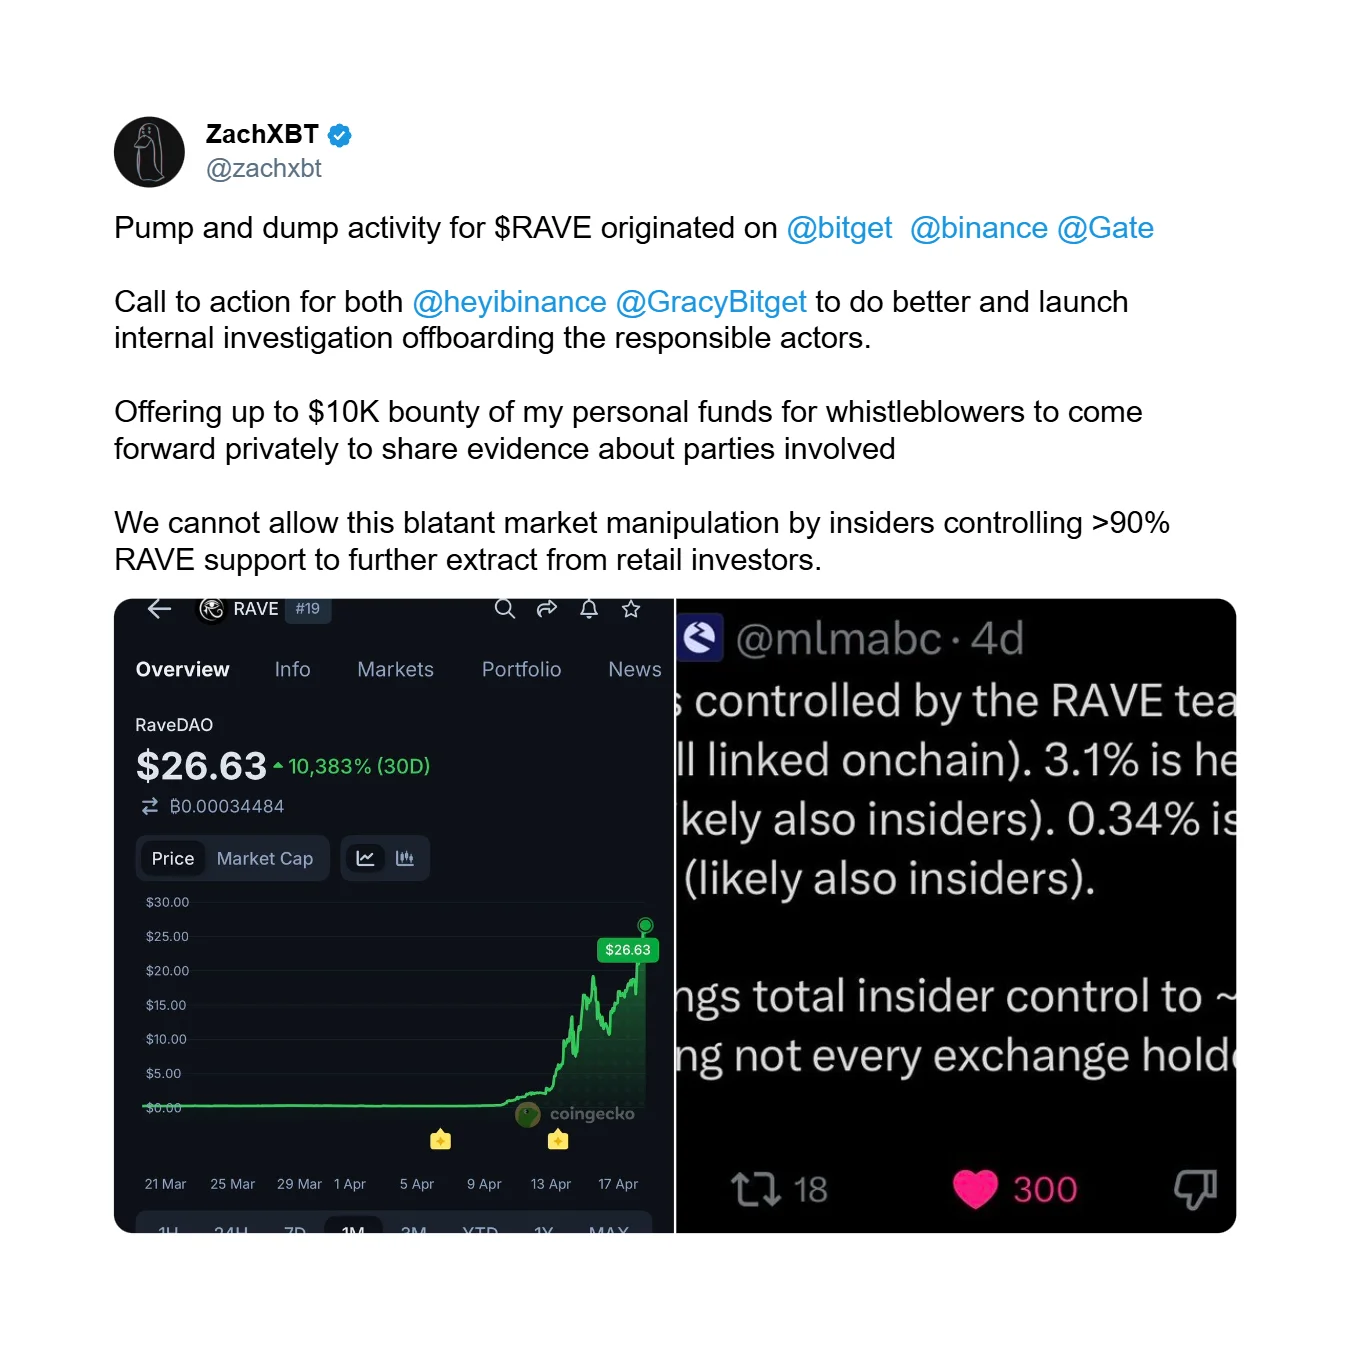Unlike the post with pink heart
The height and width of the screenshot is (1350, 1350).
coord(975,1189)
